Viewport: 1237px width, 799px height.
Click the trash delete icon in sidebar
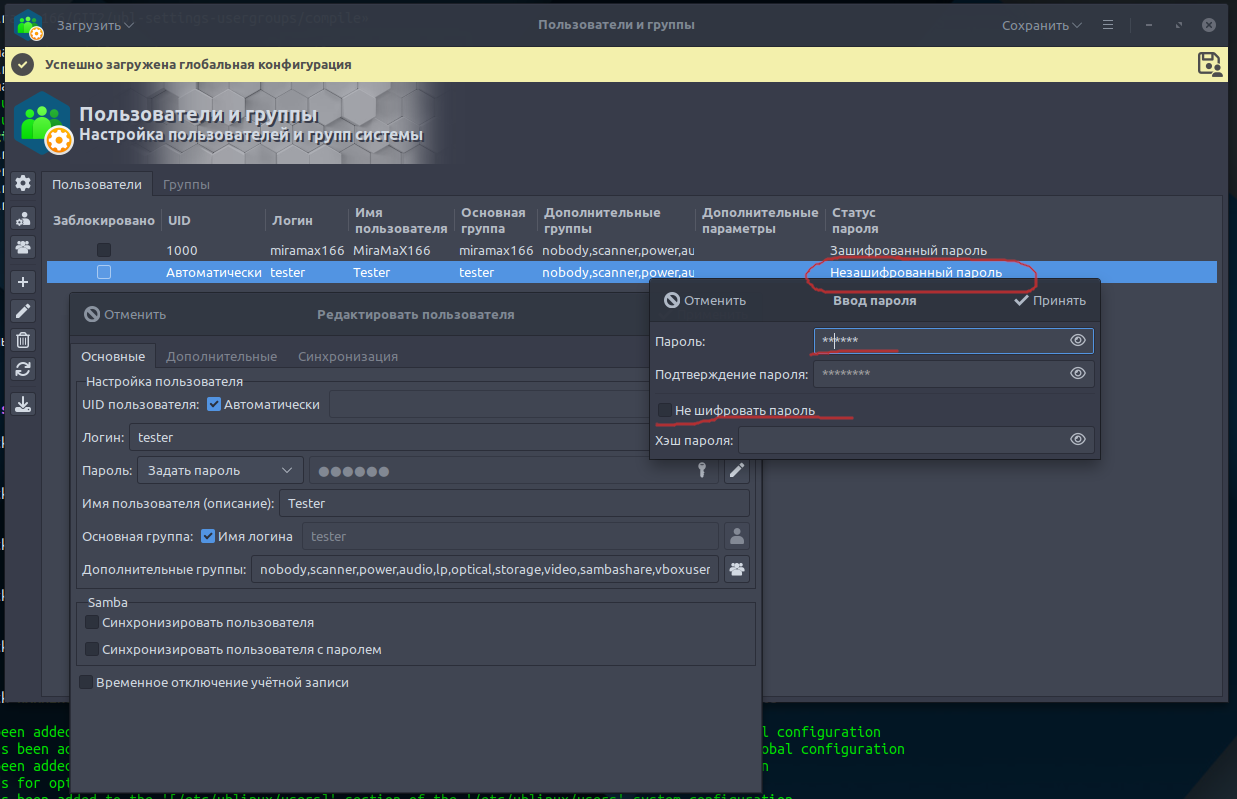(23, 340)
